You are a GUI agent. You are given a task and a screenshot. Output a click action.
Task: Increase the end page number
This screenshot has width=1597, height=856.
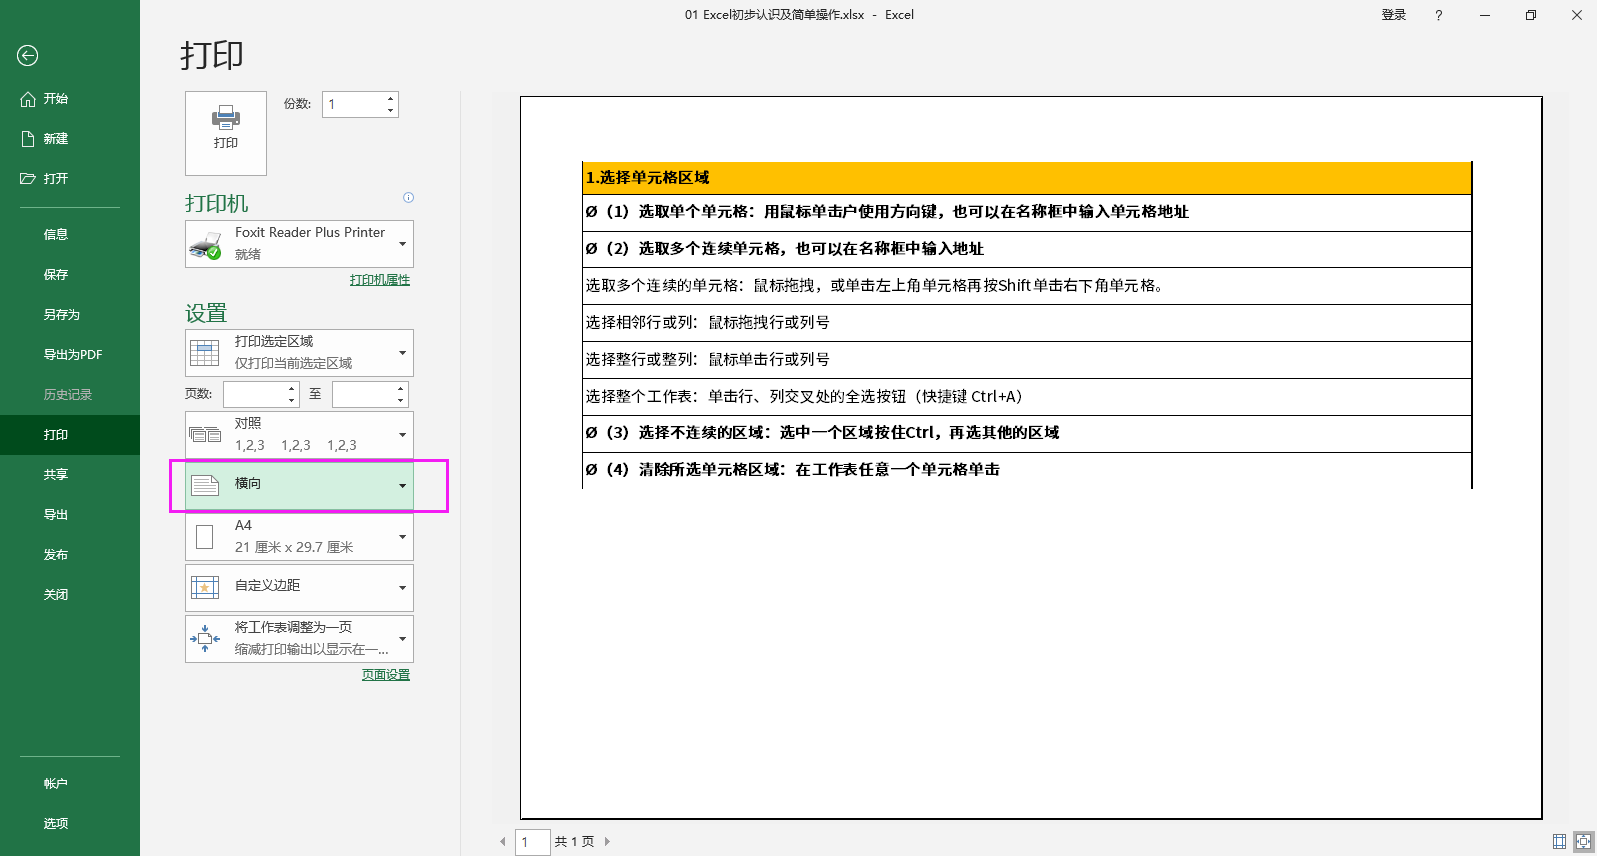[401, 388]
